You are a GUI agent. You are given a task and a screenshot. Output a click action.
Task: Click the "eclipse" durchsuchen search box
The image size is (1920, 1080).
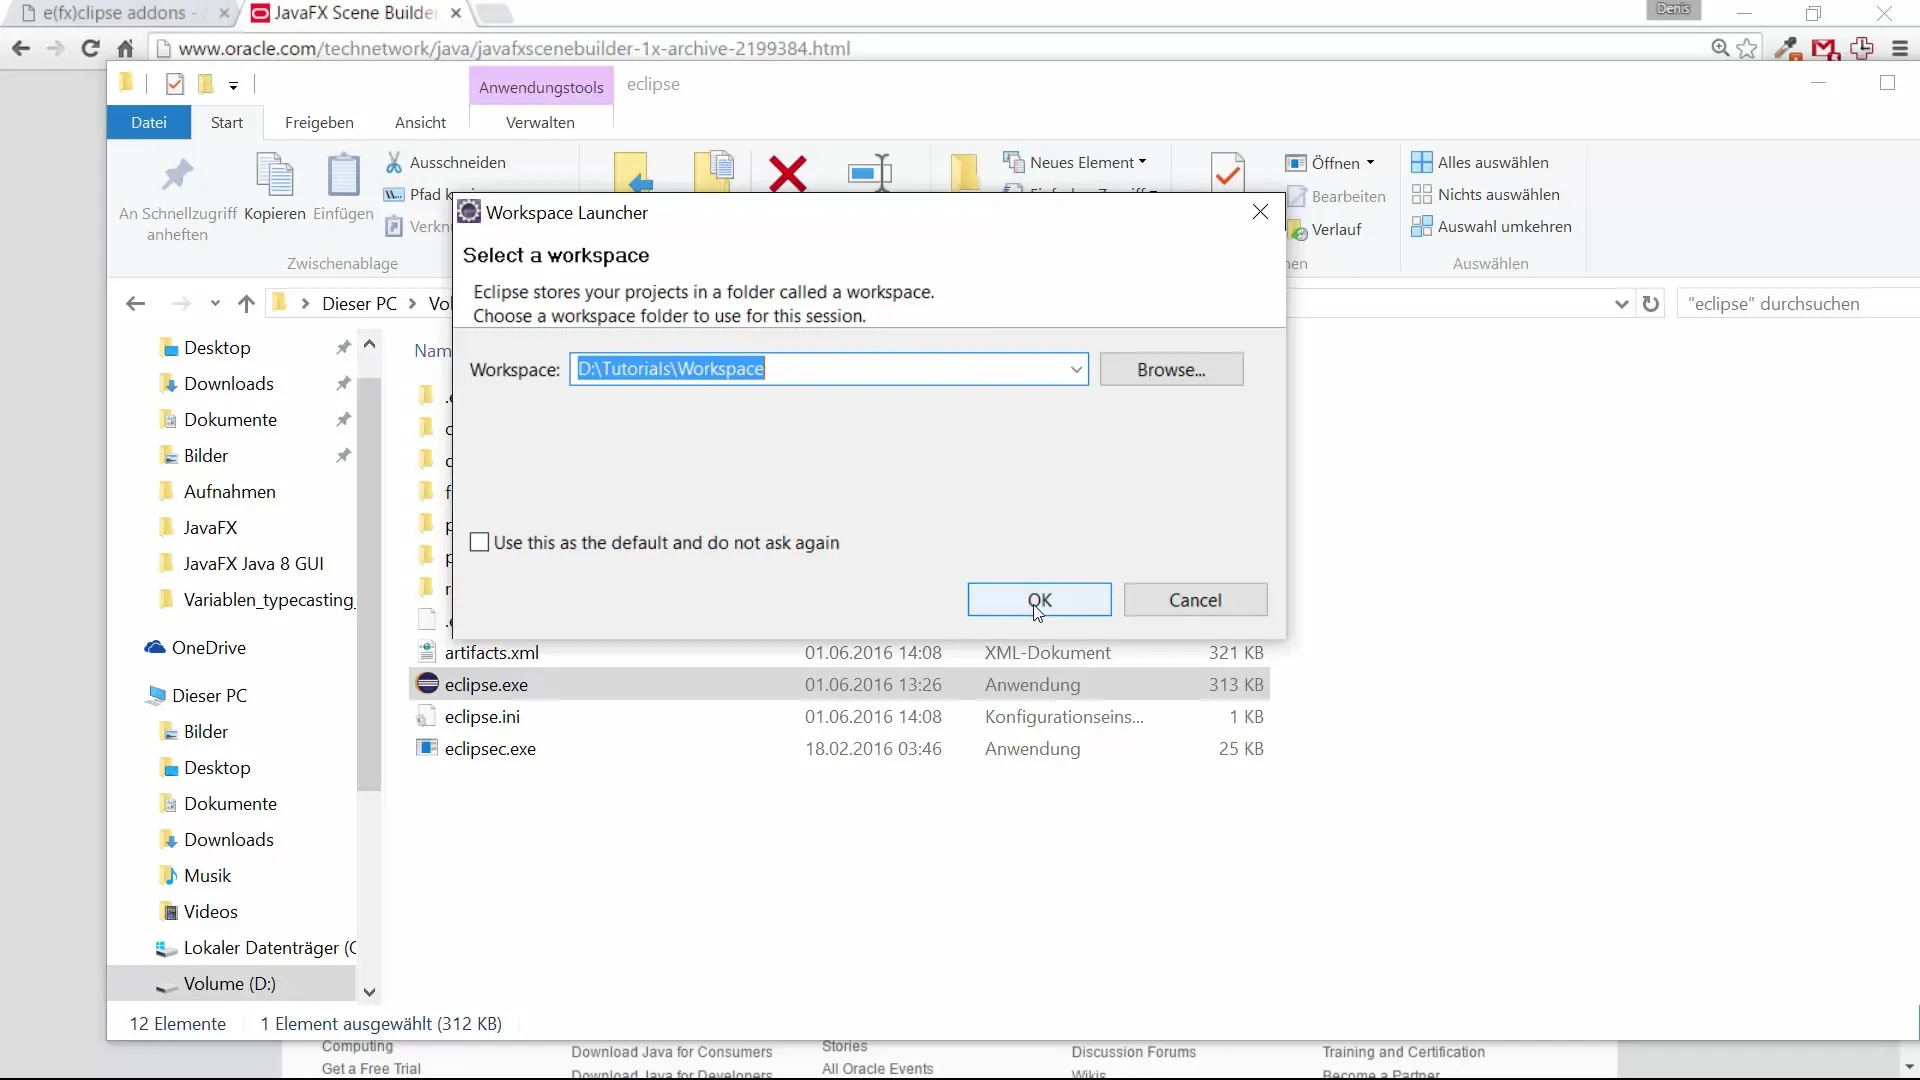(x=1800, y=303)
